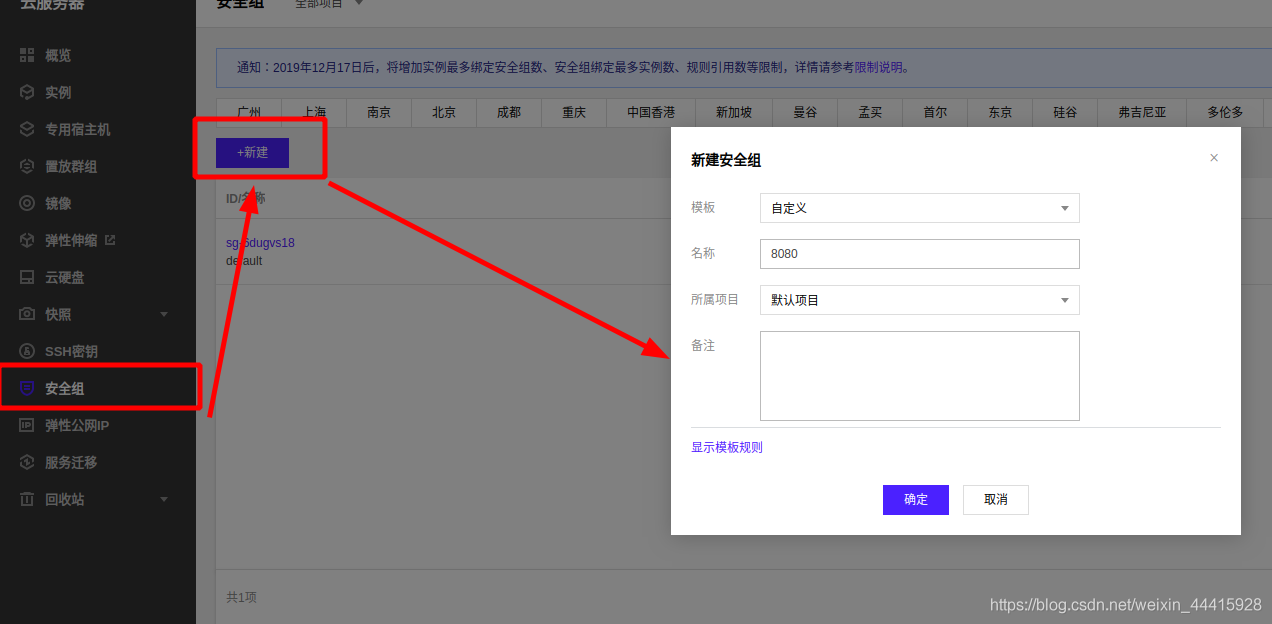Image resolution: width=1272 pixels, height=624 pixels.
Task: Switch to the 中国香港 region tab
Action: [x=650, y=112]
